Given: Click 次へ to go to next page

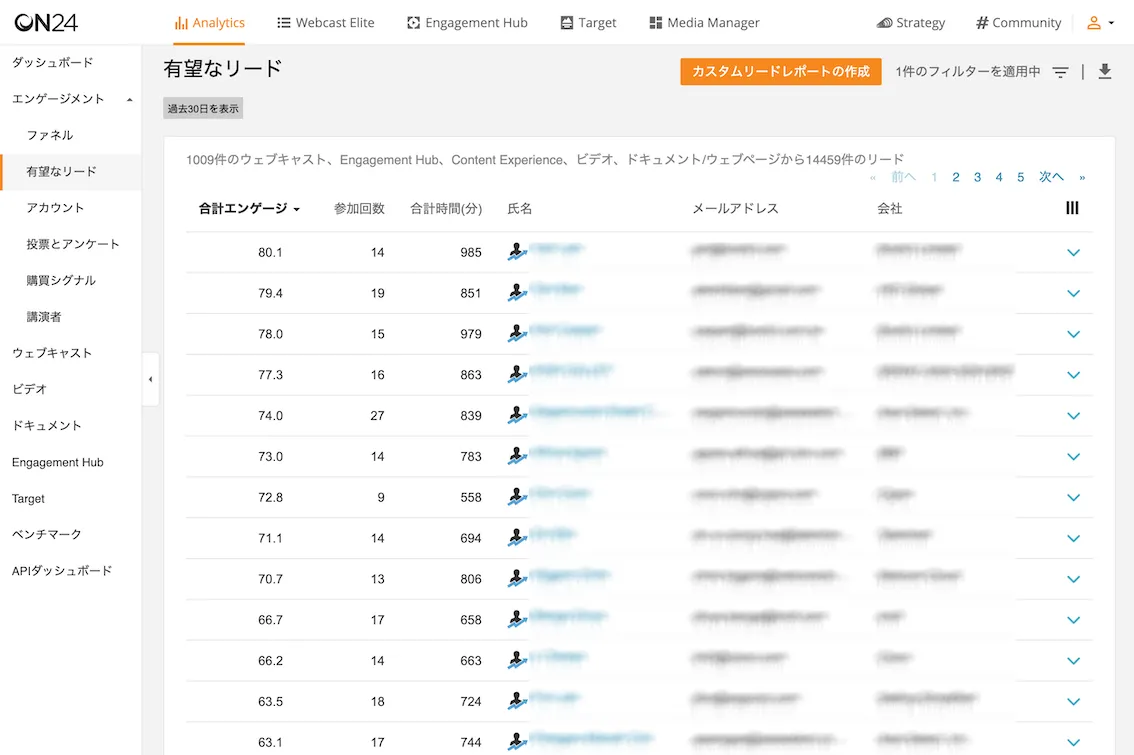Looking at the screenshot, I should [1051, 177].
